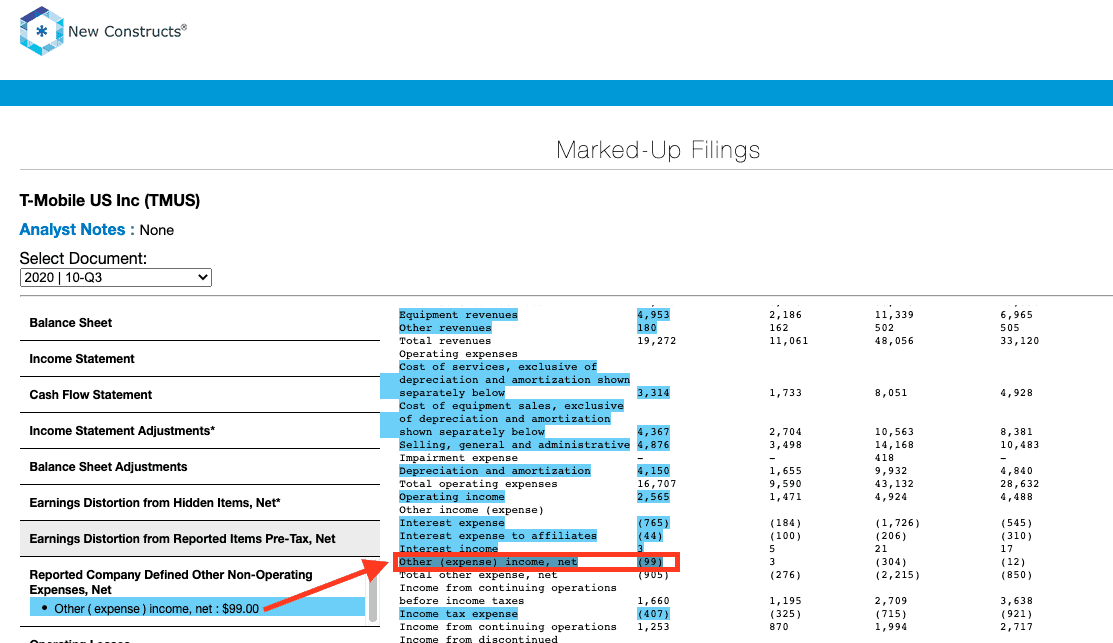Click the Total operating expenses label
Image resolution: width=1113 pixels, height=643 pixels.
[x=478, y=484]
